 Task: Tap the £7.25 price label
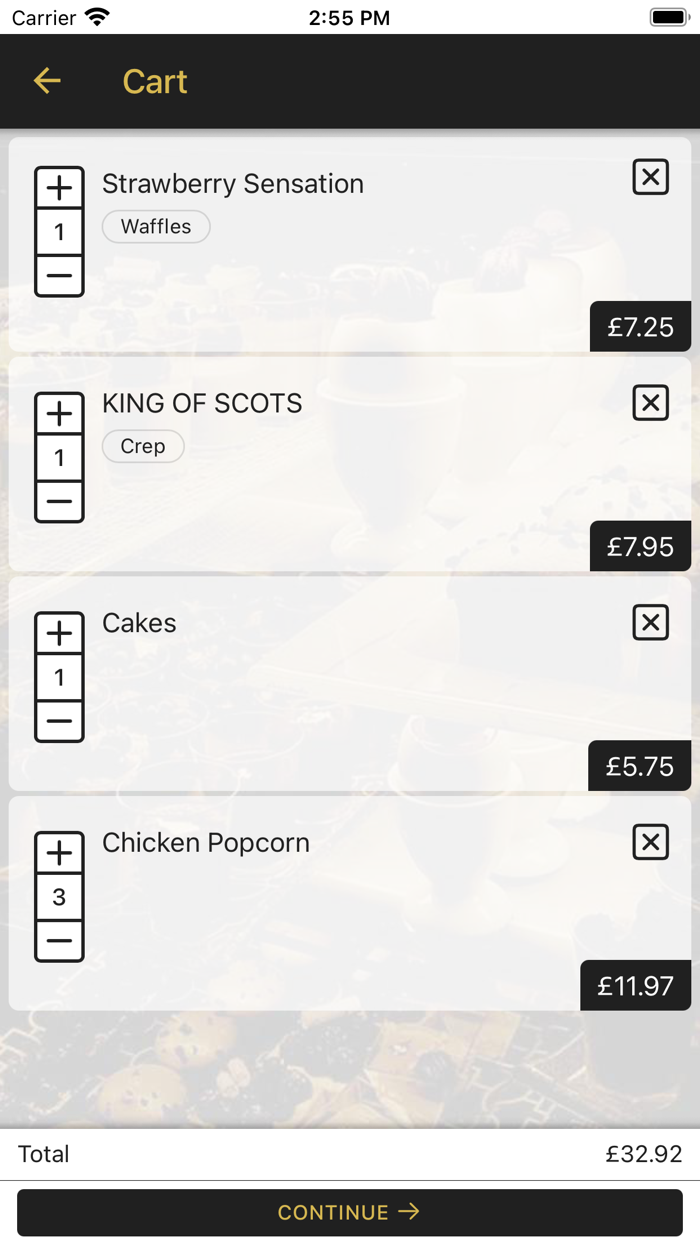pos(640,327)
